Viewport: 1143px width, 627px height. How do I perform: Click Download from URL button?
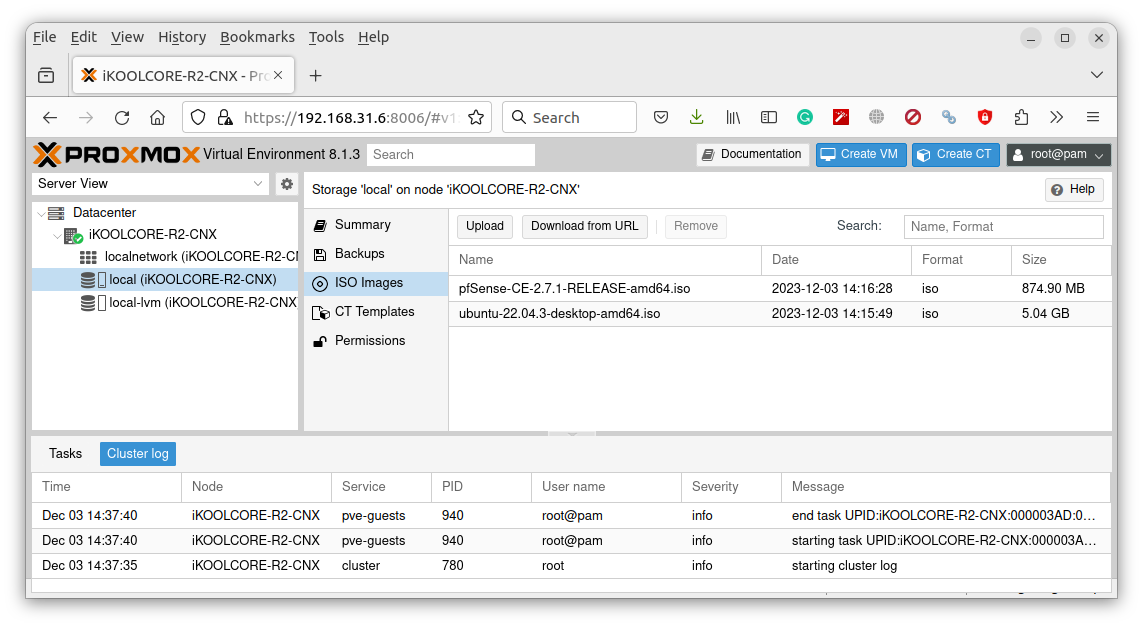585,226
